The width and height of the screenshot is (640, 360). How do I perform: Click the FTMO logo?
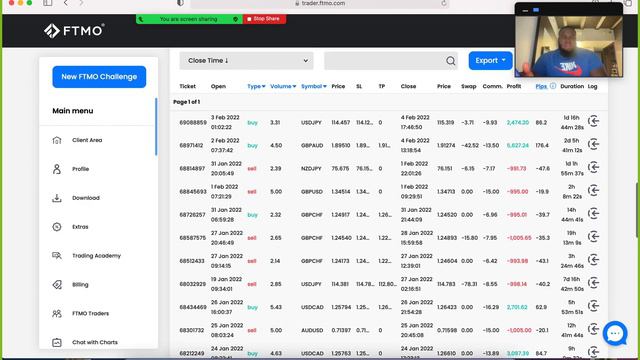74,31
